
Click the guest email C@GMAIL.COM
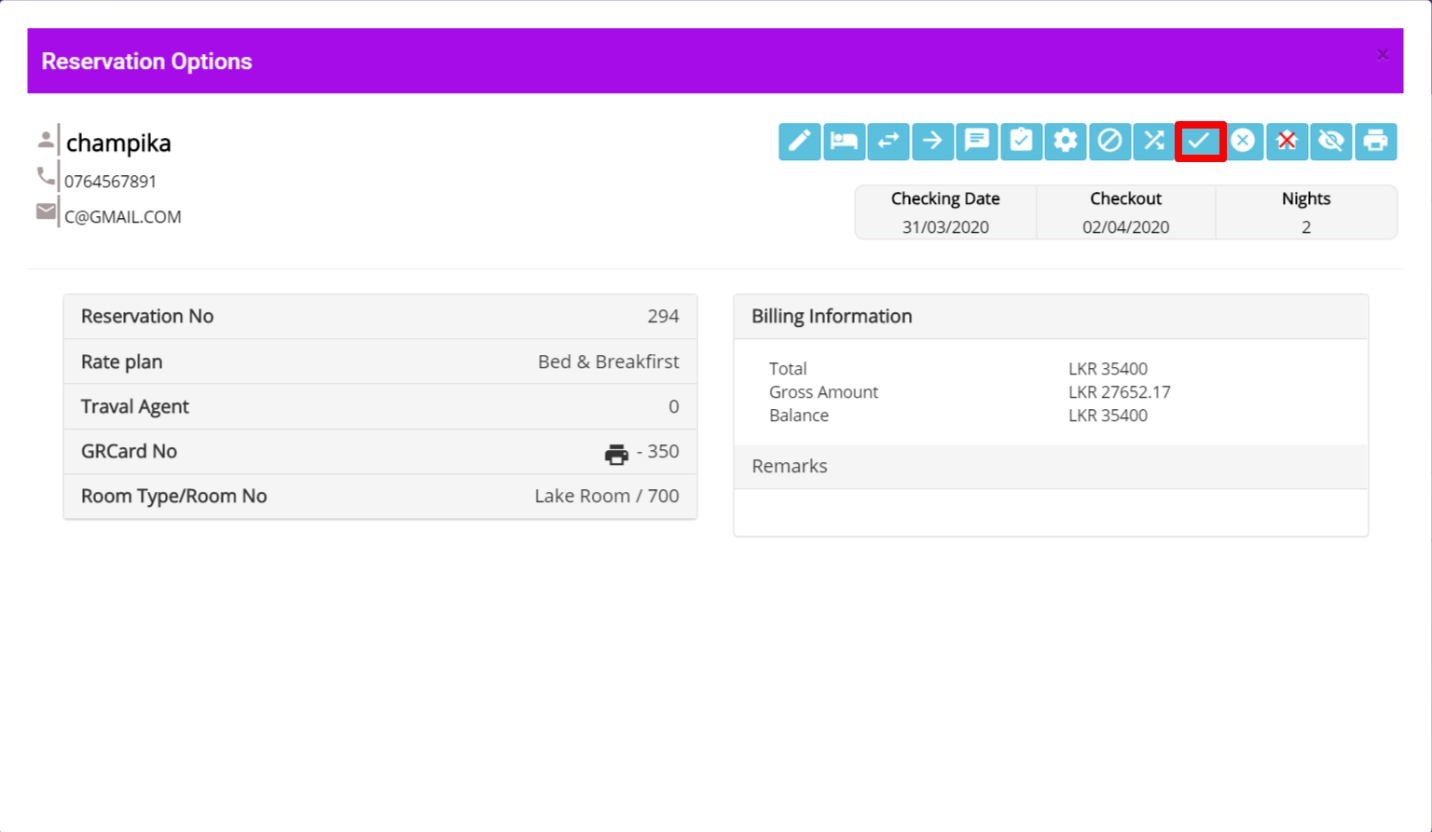tap(123, 217)
